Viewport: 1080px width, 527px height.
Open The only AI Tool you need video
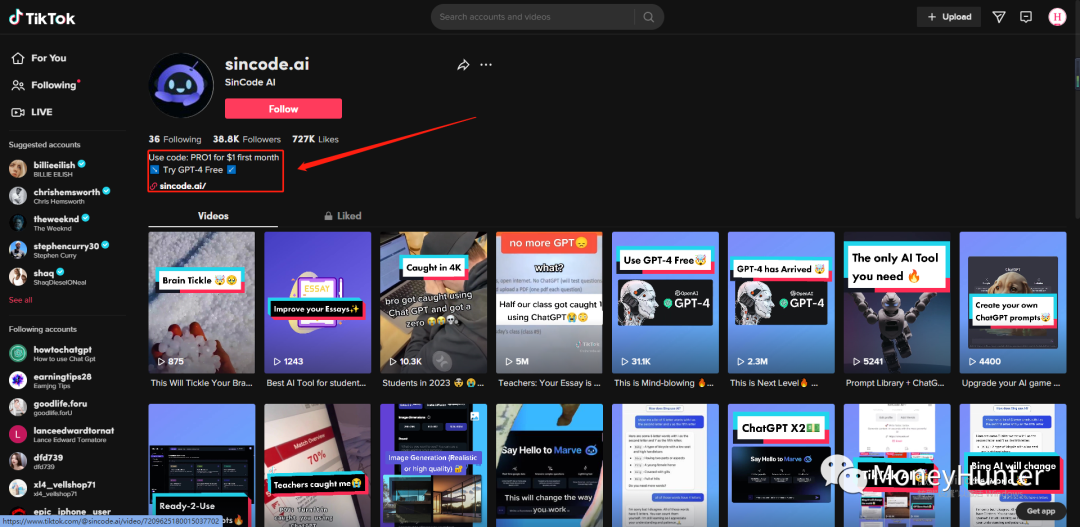[x=897, y=302]
